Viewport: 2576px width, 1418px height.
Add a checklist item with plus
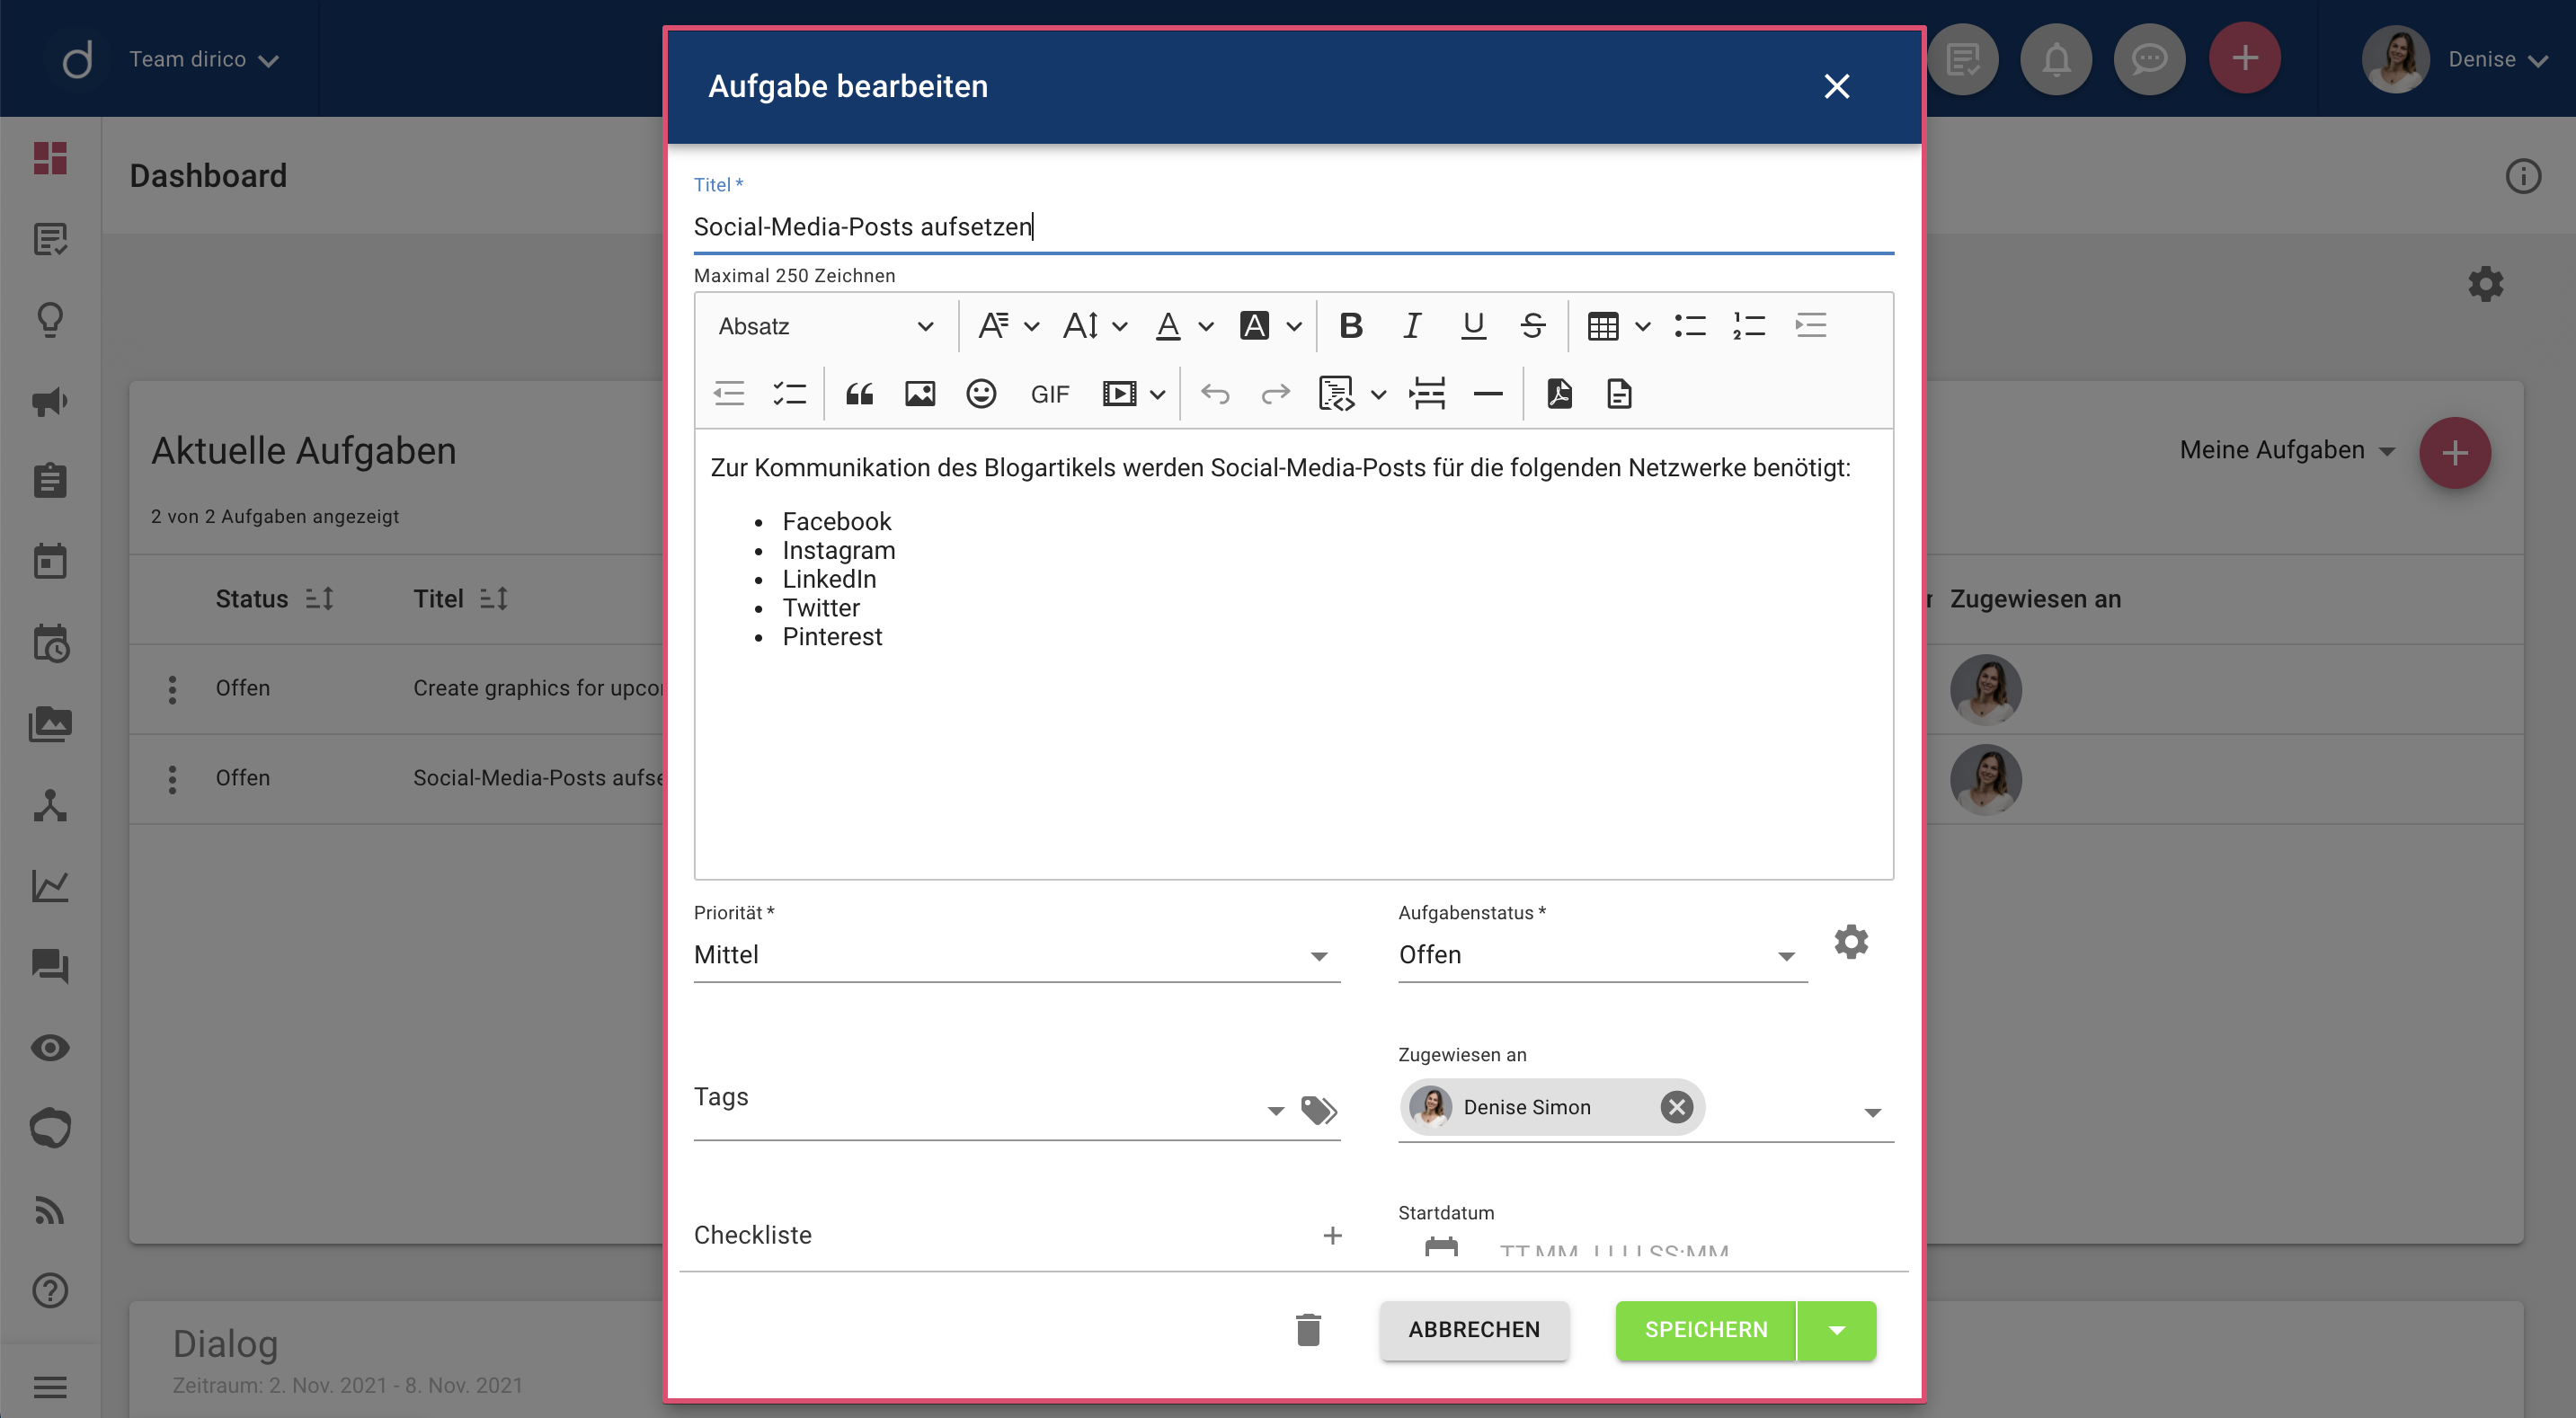point(1332,1236)
